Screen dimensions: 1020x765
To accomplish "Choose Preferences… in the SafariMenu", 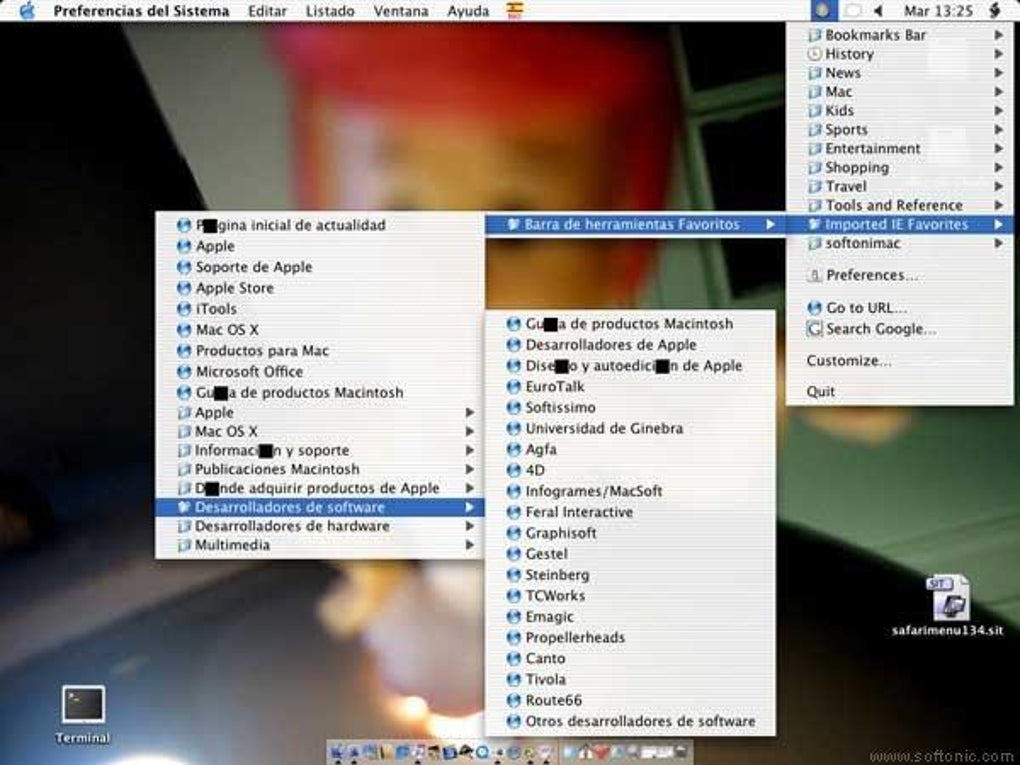I will click(900, 275).
